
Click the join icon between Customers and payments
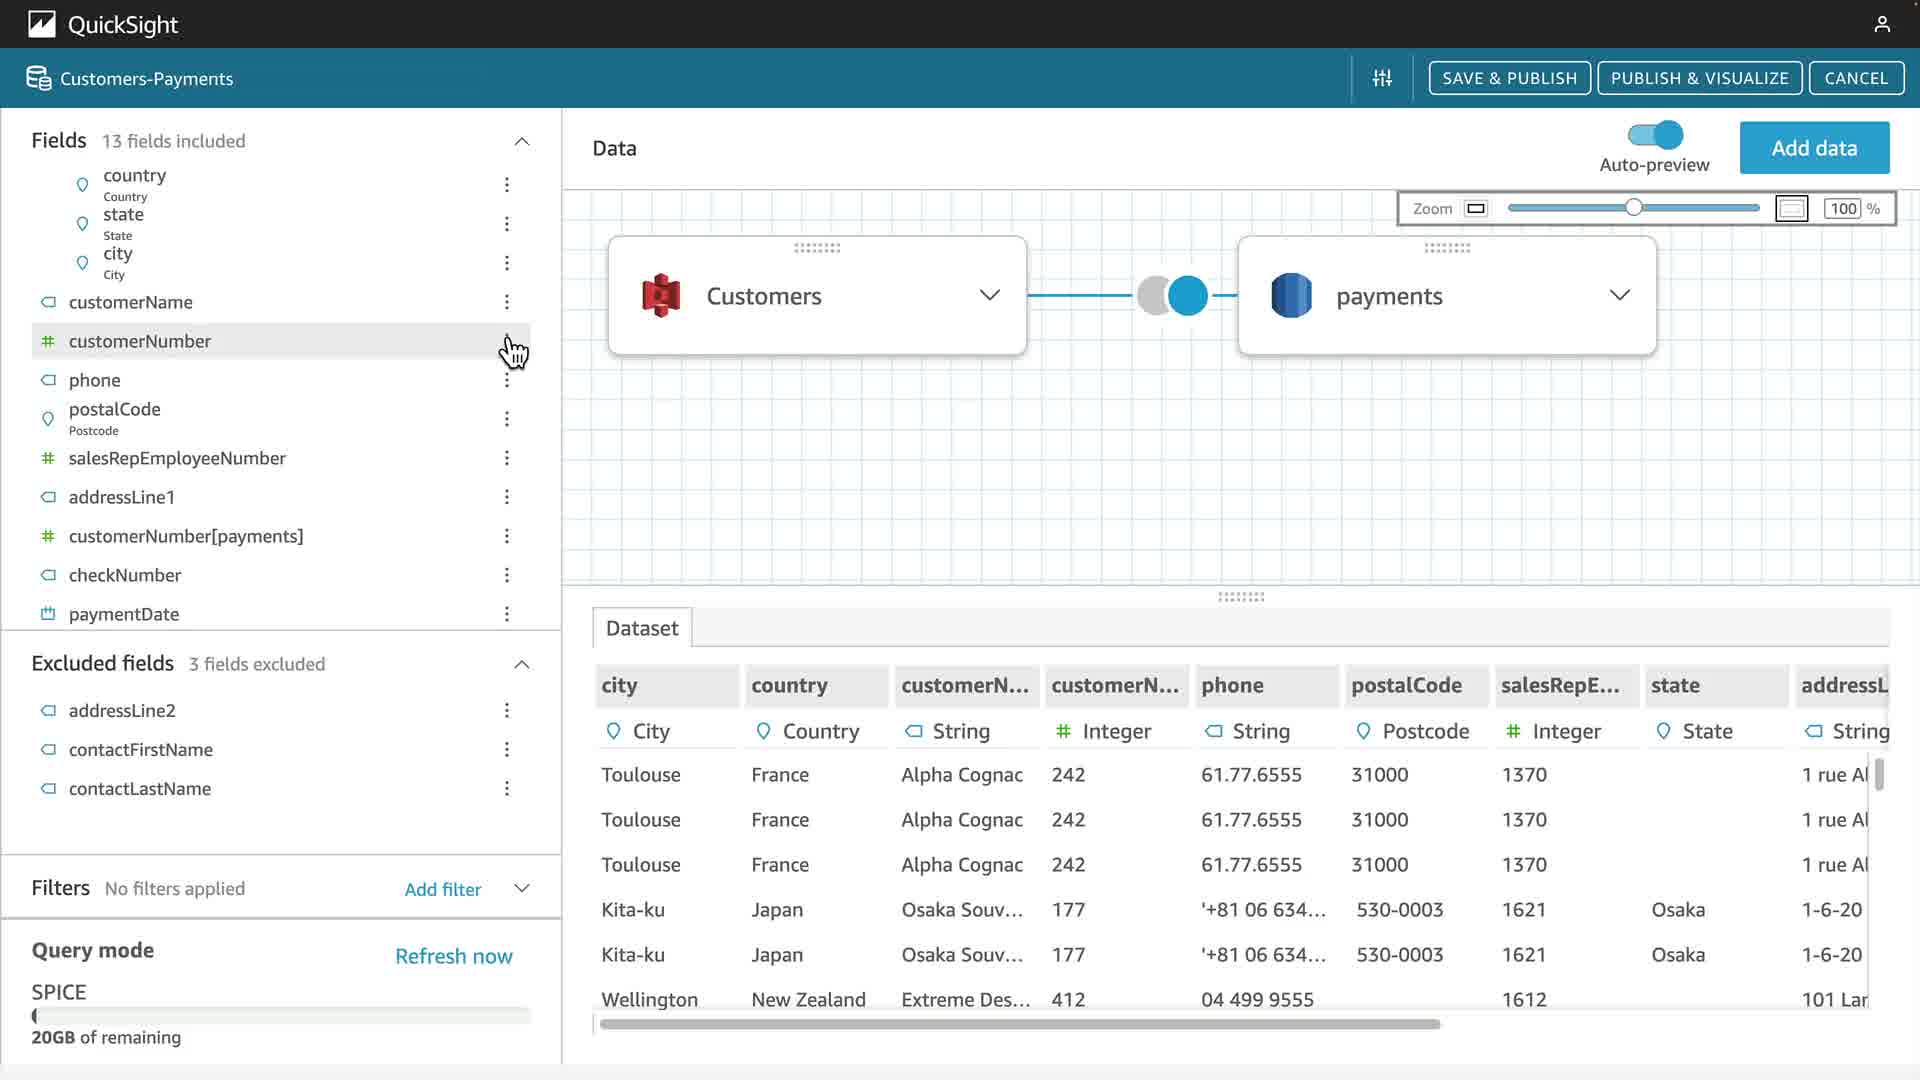[x=1172, y=296]
